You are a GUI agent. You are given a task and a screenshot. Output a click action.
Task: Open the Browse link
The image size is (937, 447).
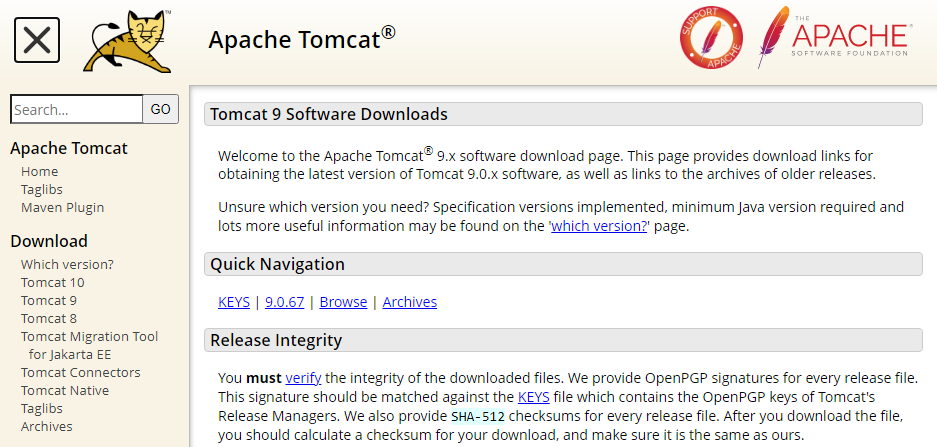(x=343, y=302)
